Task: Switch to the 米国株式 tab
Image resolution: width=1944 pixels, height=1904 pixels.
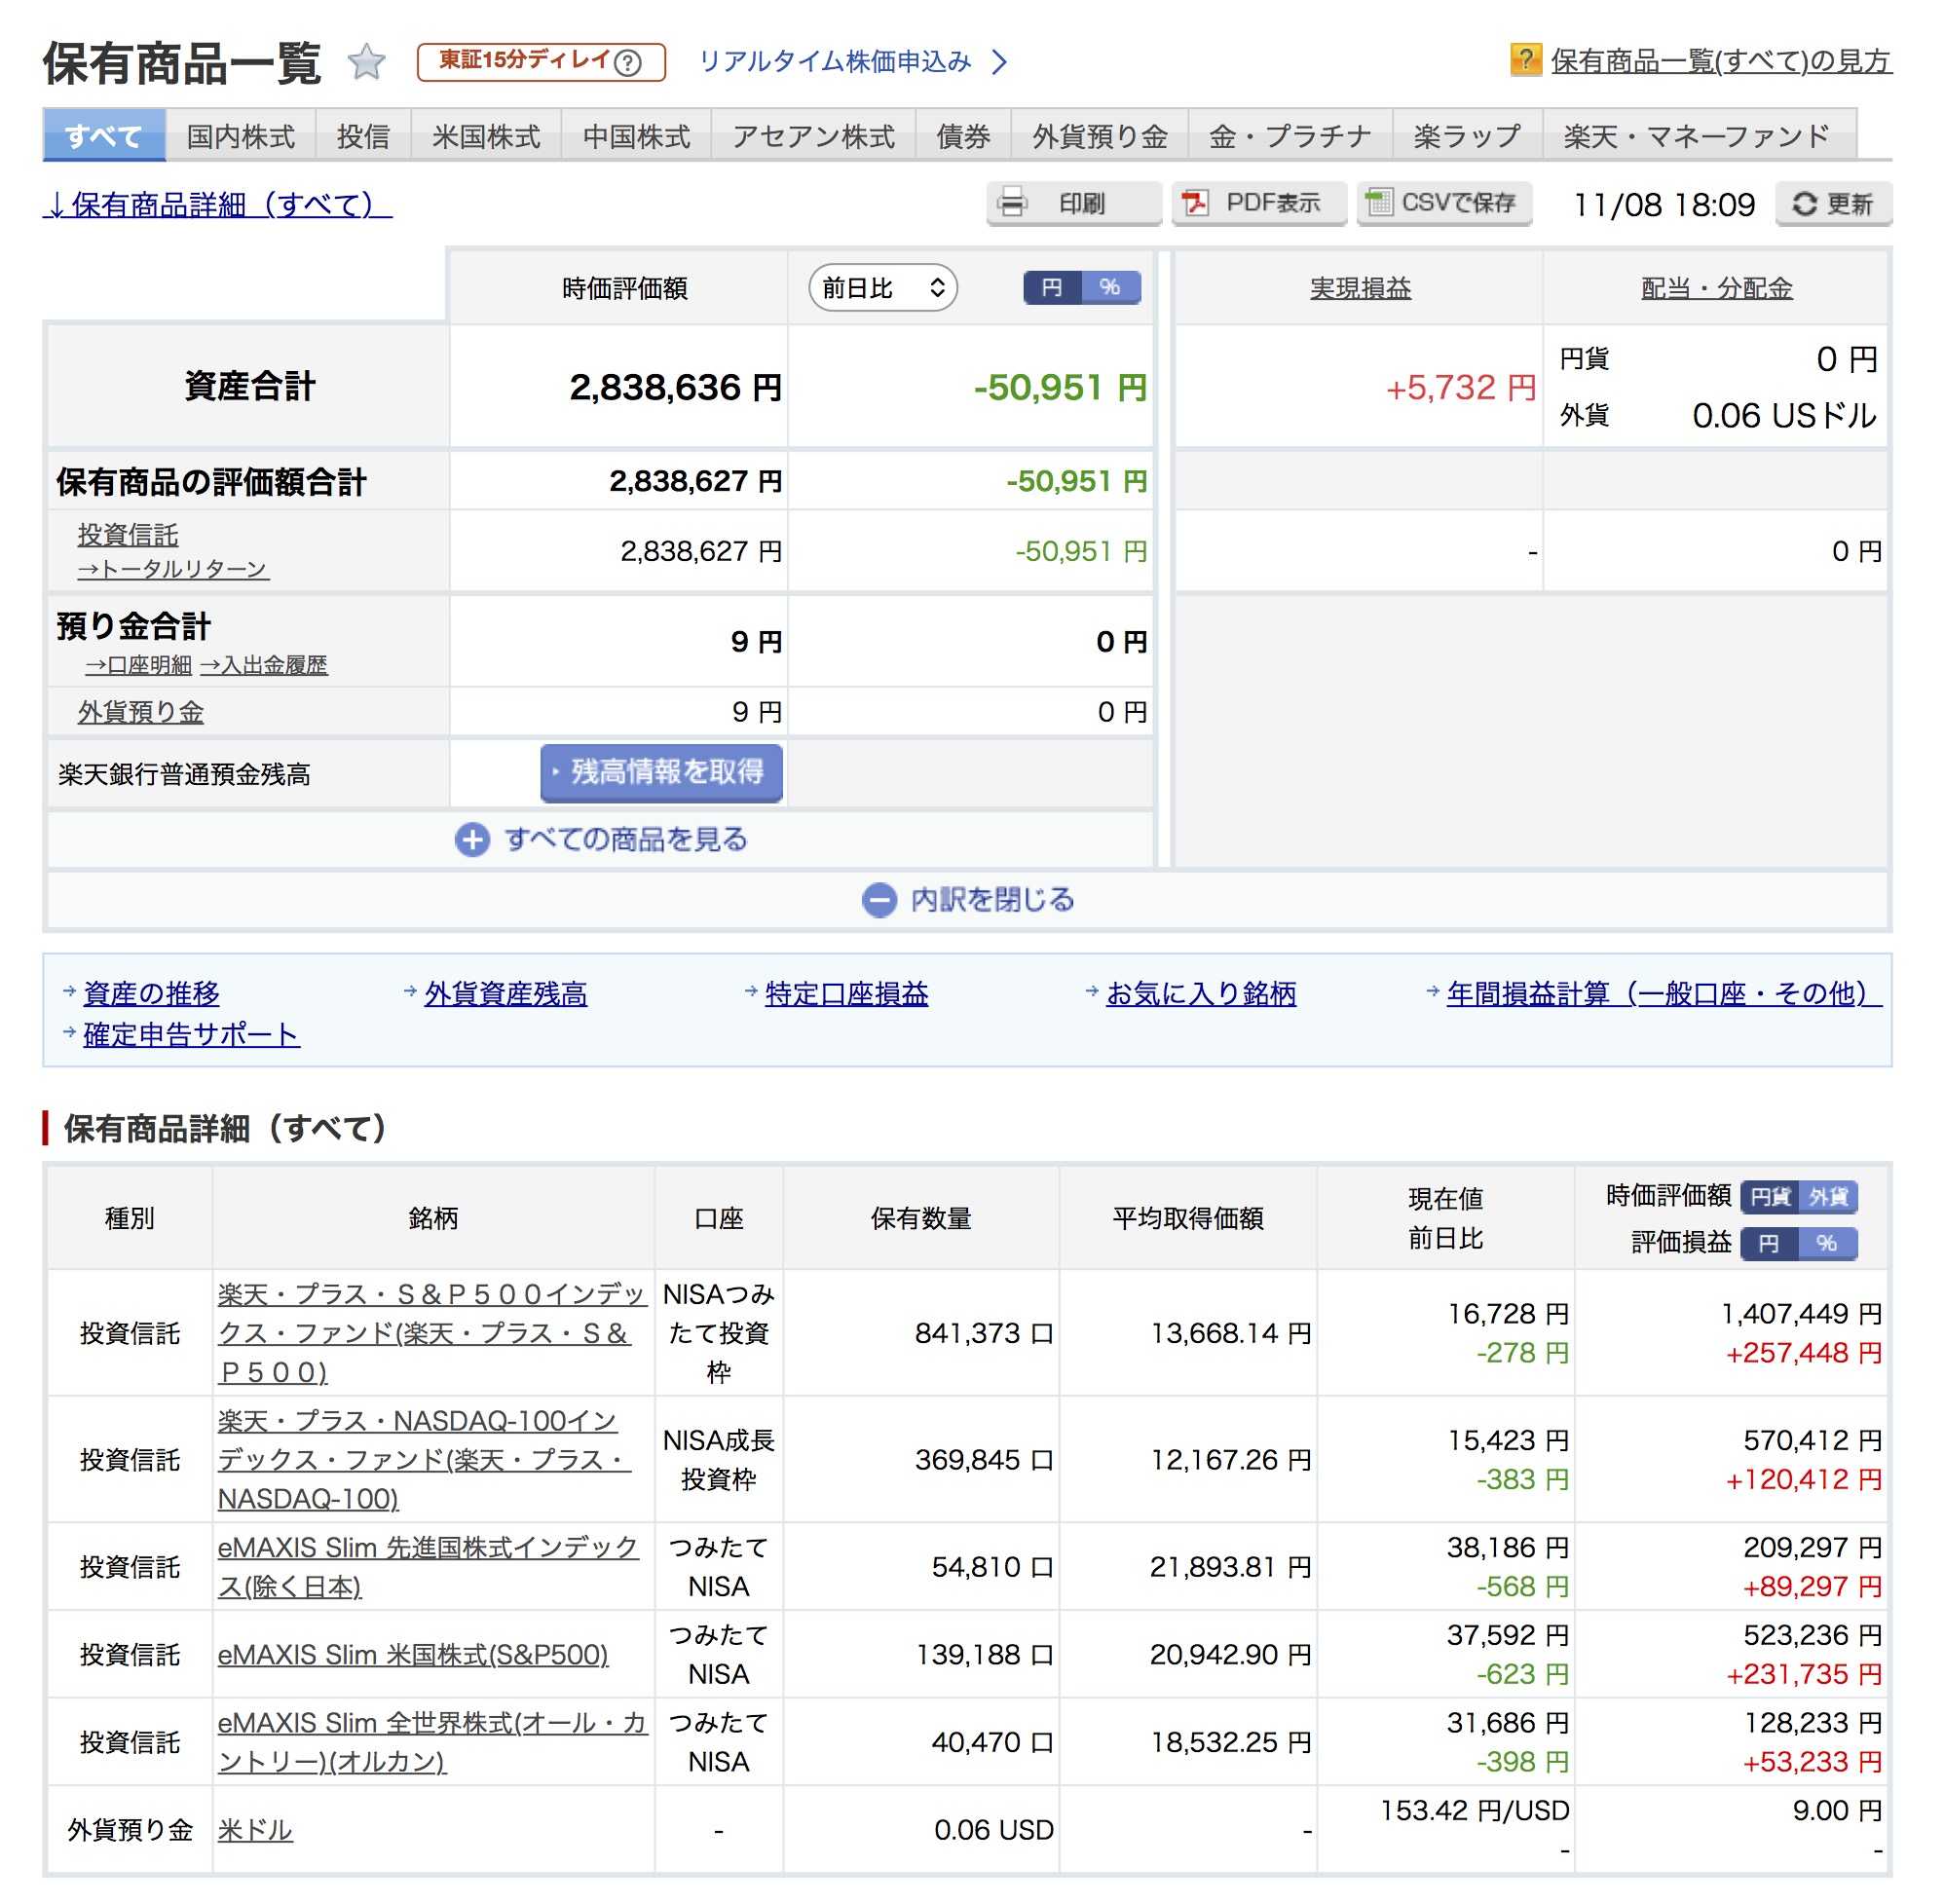Action: point(486,136)
